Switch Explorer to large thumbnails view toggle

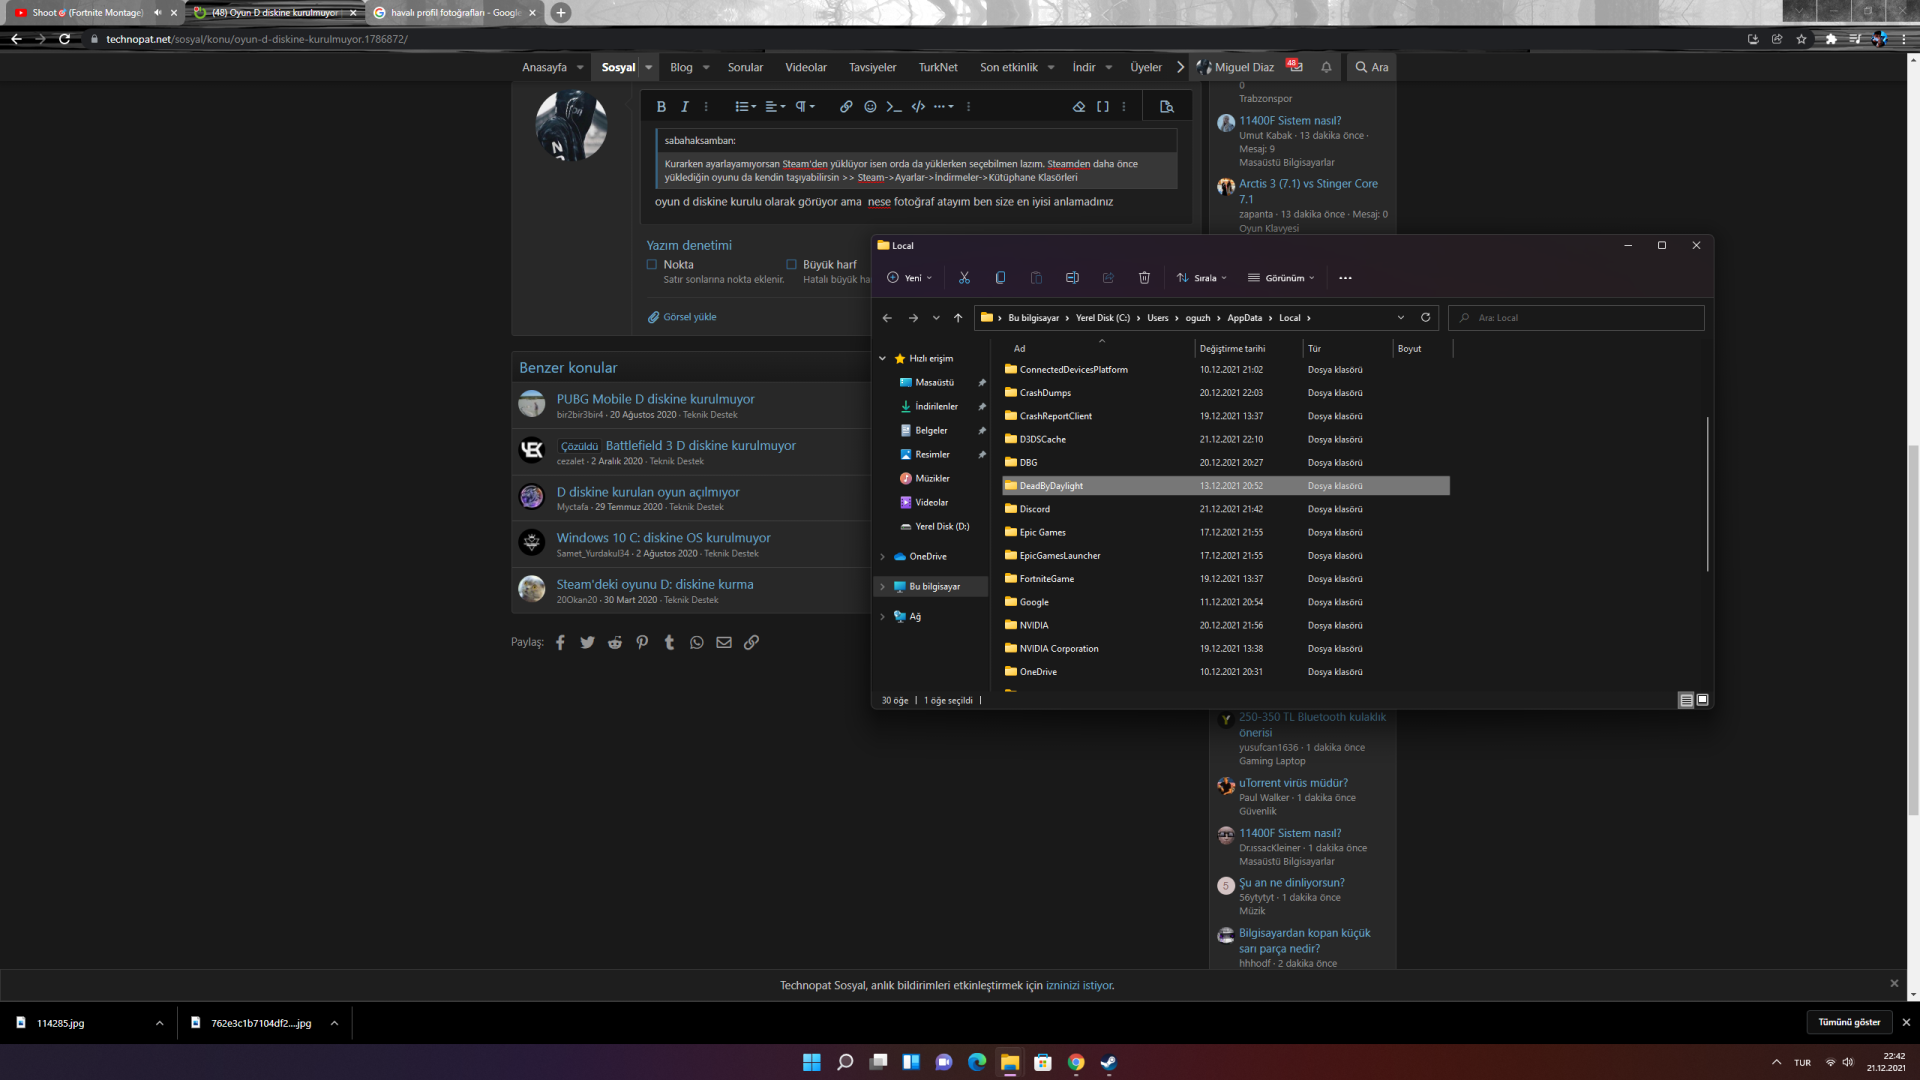click(x=1703, y=700)
